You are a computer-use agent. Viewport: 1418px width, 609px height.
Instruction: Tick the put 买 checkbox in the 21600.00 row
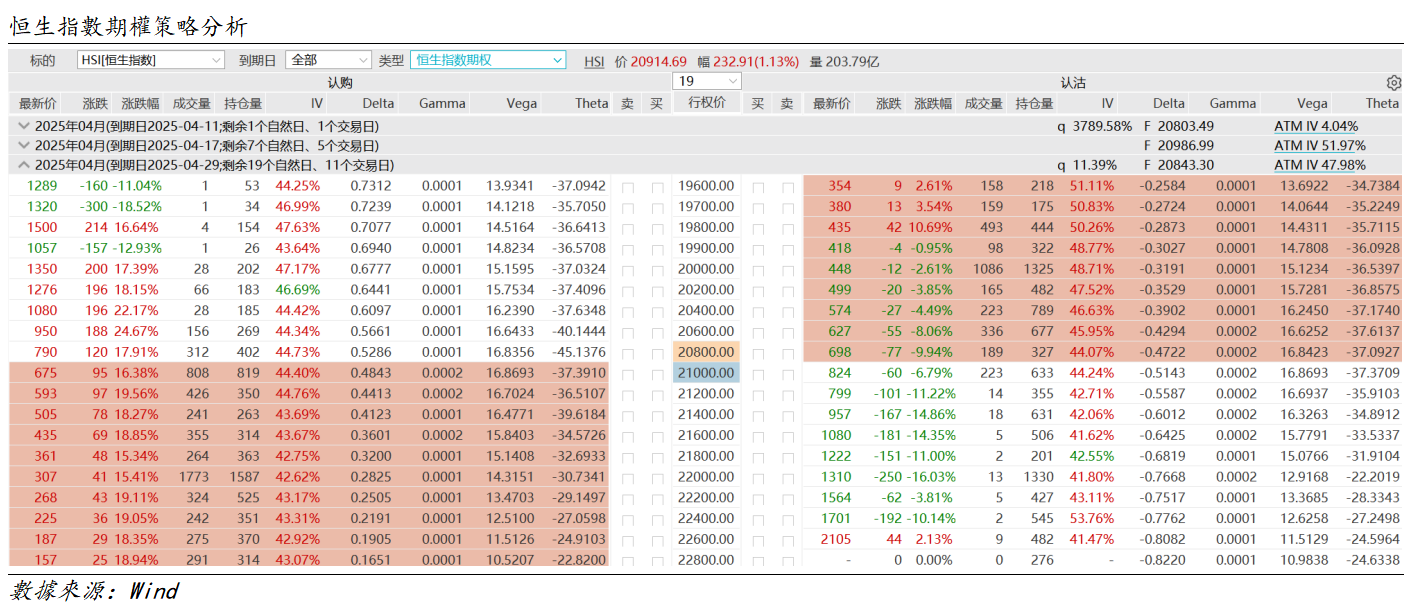(758, 435)
